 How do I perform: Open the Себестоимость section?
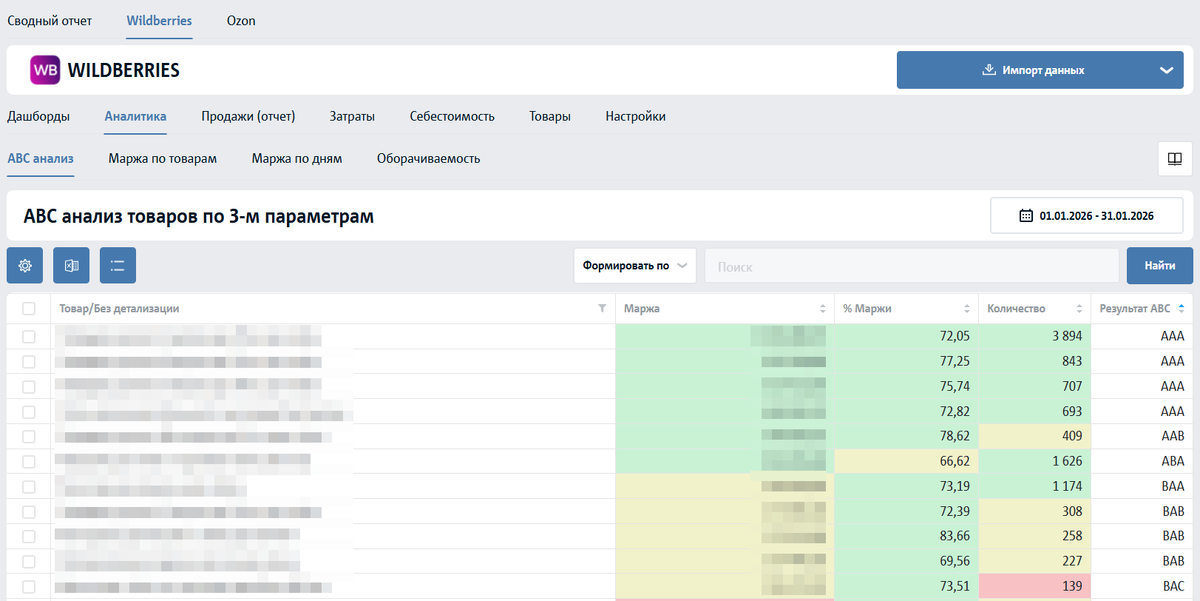click(x=452, y=116)
